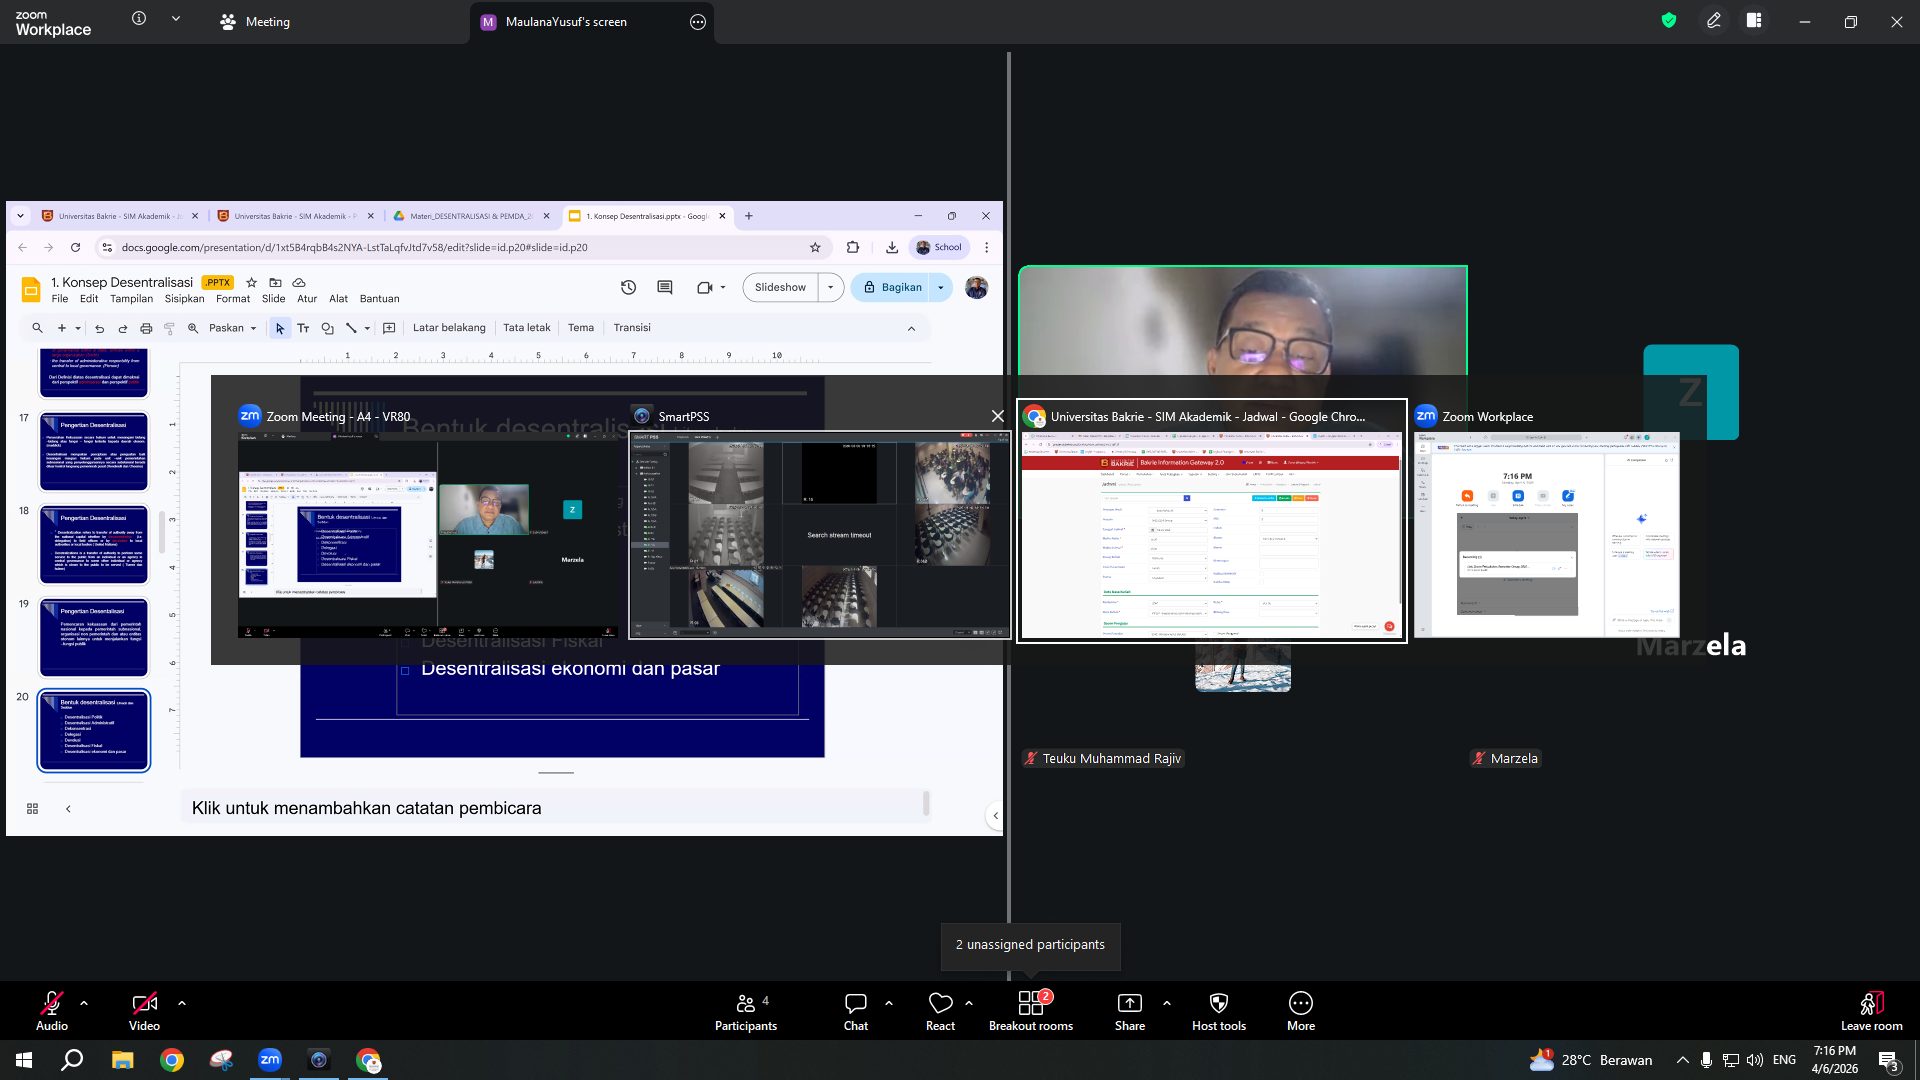Open version history clock icon in Slides
Screen dimensions: 1920x1080
click(628, 288)
